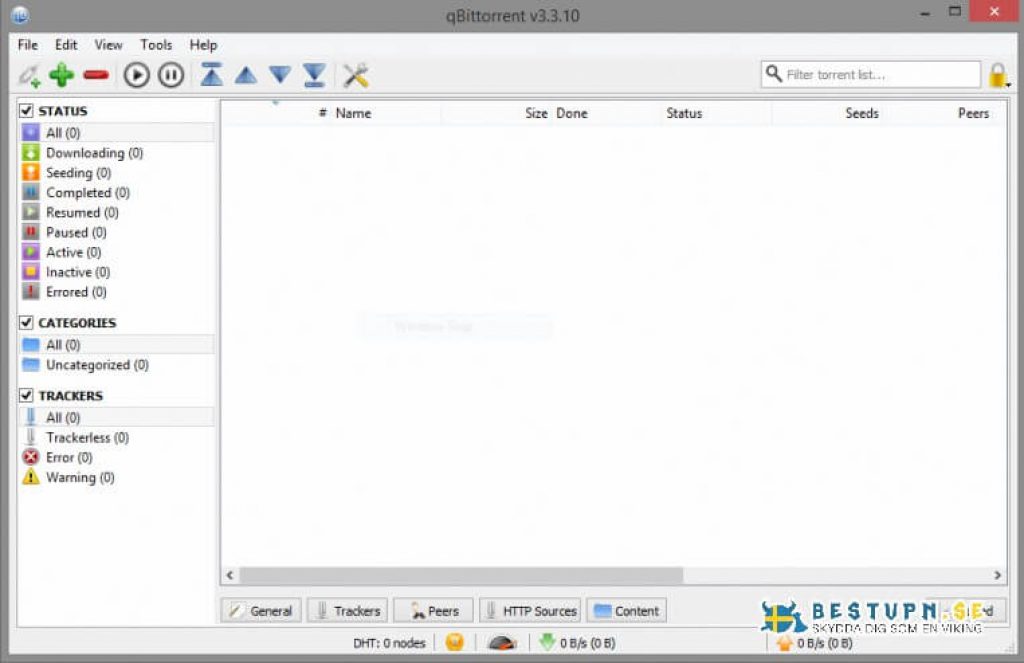Image resolution: width=1024 pixels, height=663 pixels.
Task: Click the red minus delete torrent icon
Action: coord(96,75)
